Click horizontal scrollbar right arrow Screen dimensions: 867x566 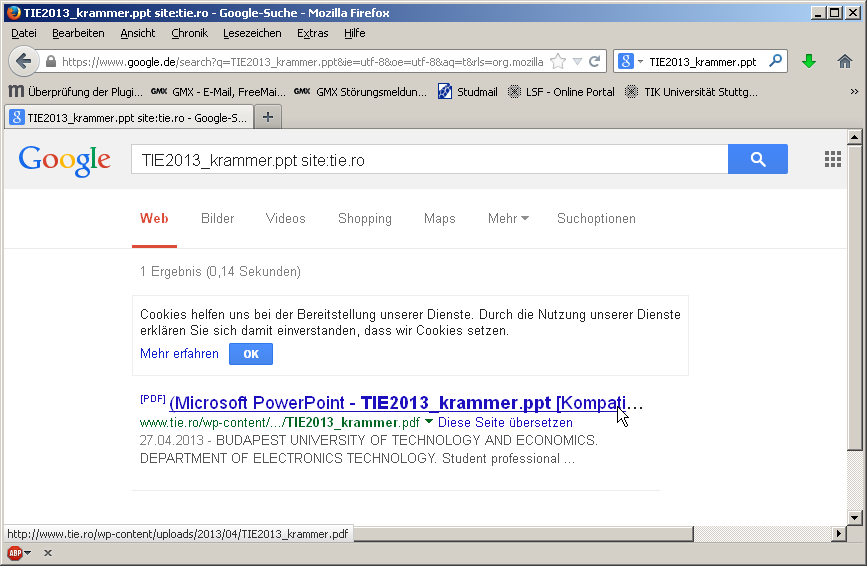[x=839, y=533]
